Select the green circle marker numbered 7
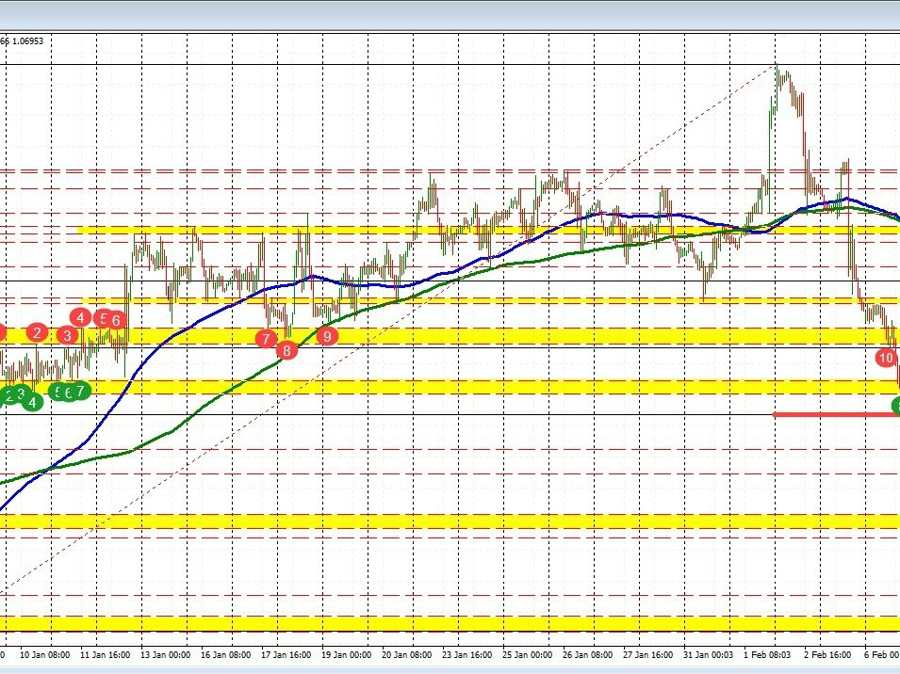 point(80,391)
